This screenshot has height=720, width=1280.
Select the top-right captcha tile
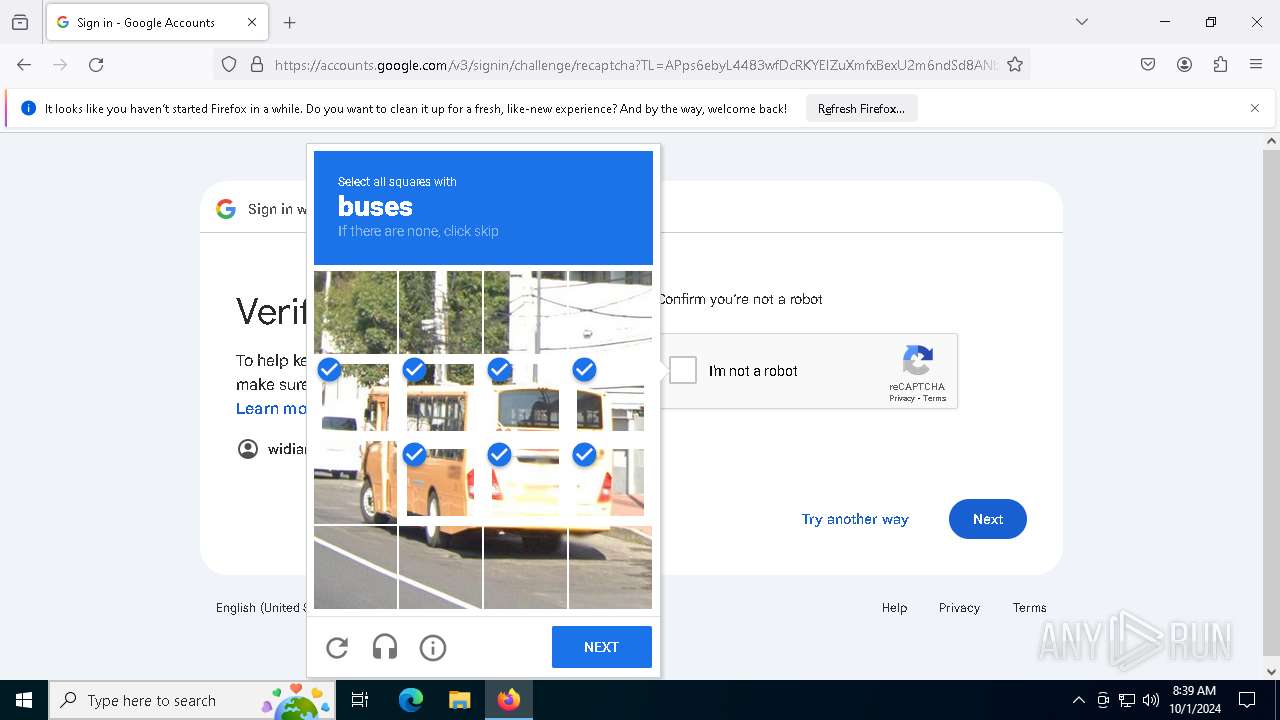610,312
